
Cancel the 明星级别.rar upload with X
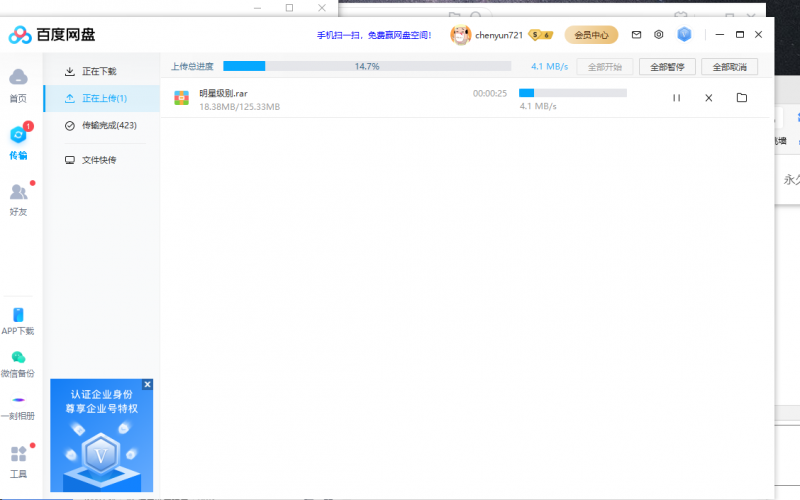coord(709,98)
